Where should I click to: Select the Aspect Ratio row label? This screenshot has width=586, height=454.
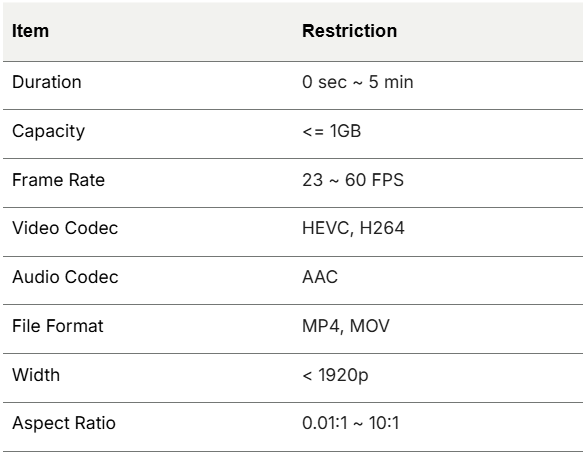[64, 423]
